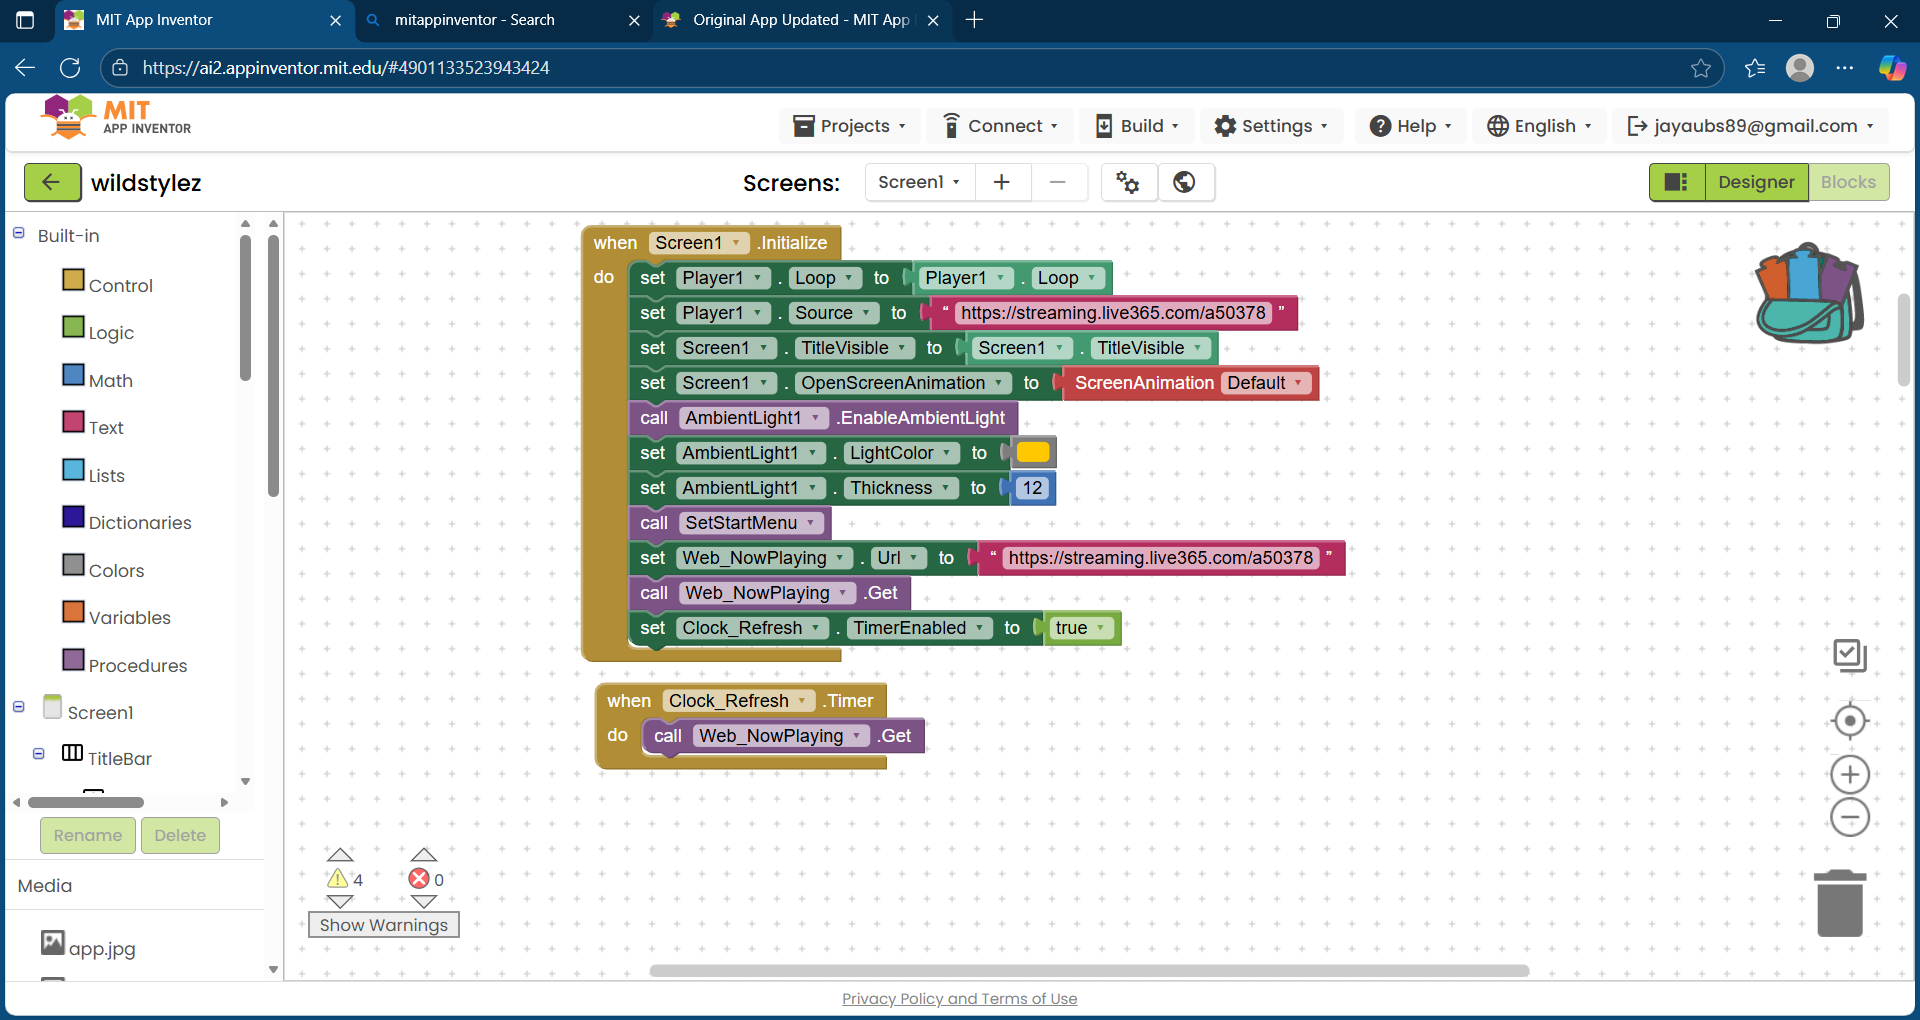Open the Screen1 screen selector dropdown
Viewport: 1920px width, 1020px height.
tap(918, 182)
